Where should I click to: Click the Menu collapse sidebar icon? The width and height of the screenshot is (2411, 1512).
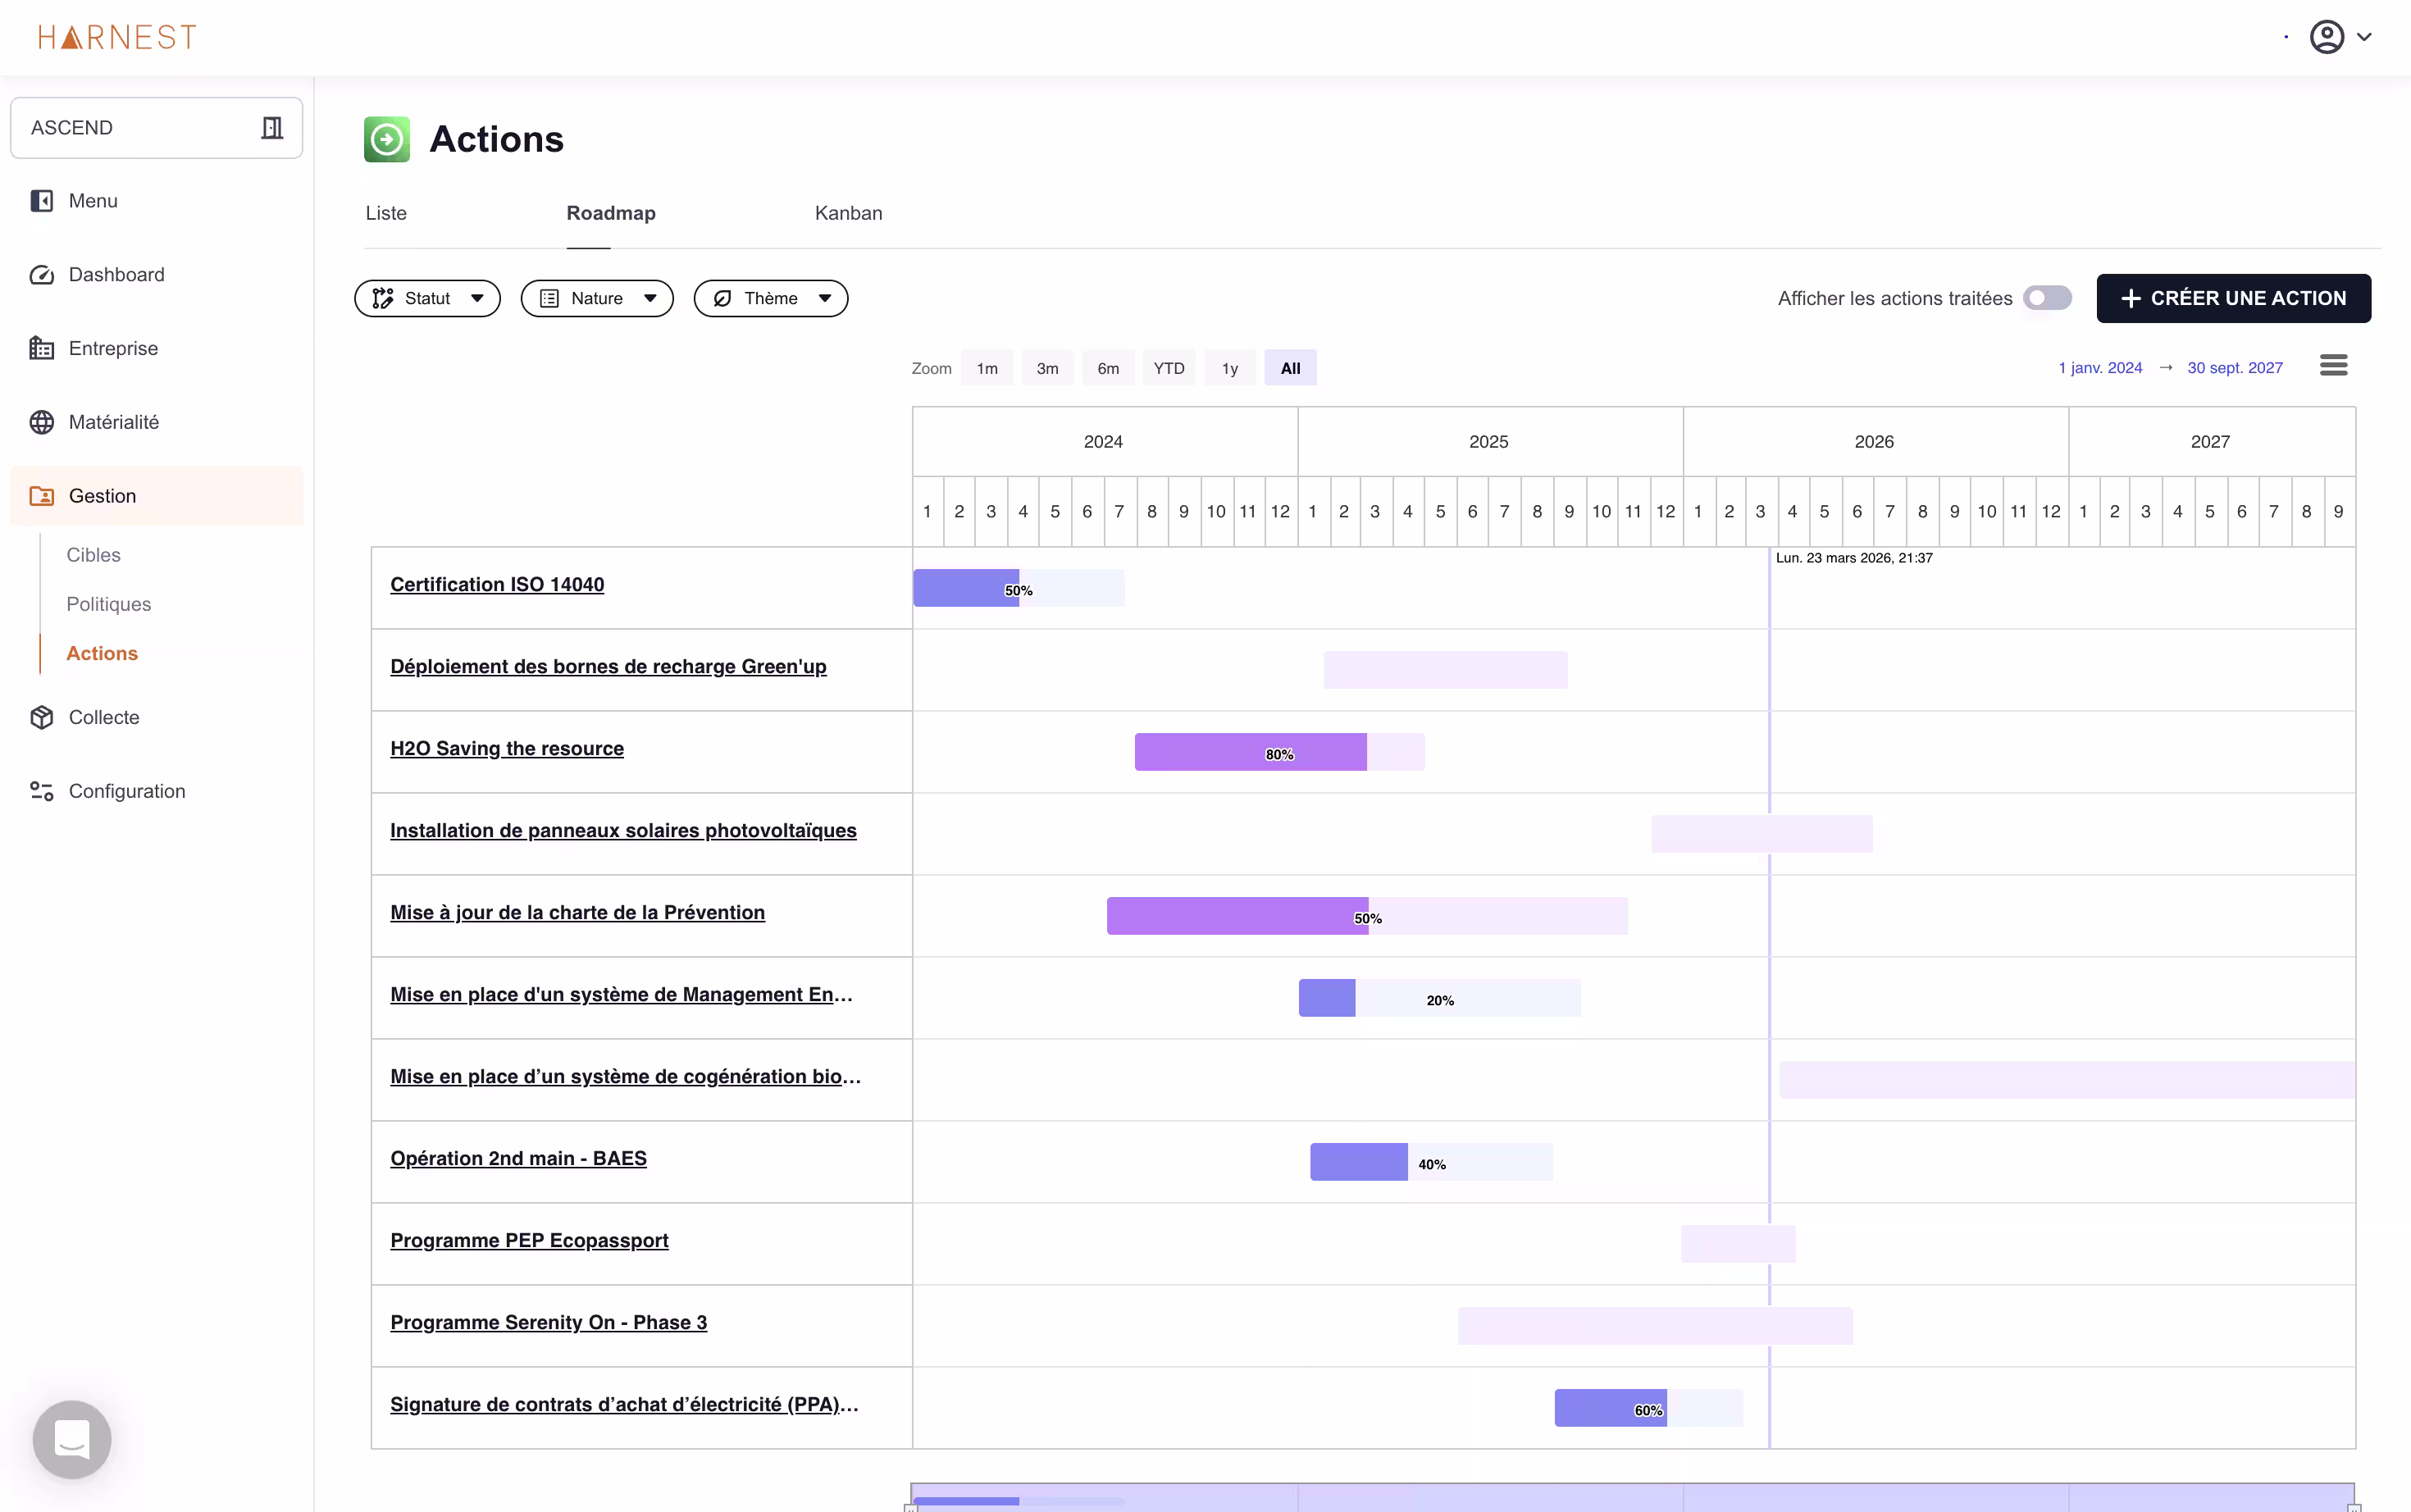coord(42,201)
